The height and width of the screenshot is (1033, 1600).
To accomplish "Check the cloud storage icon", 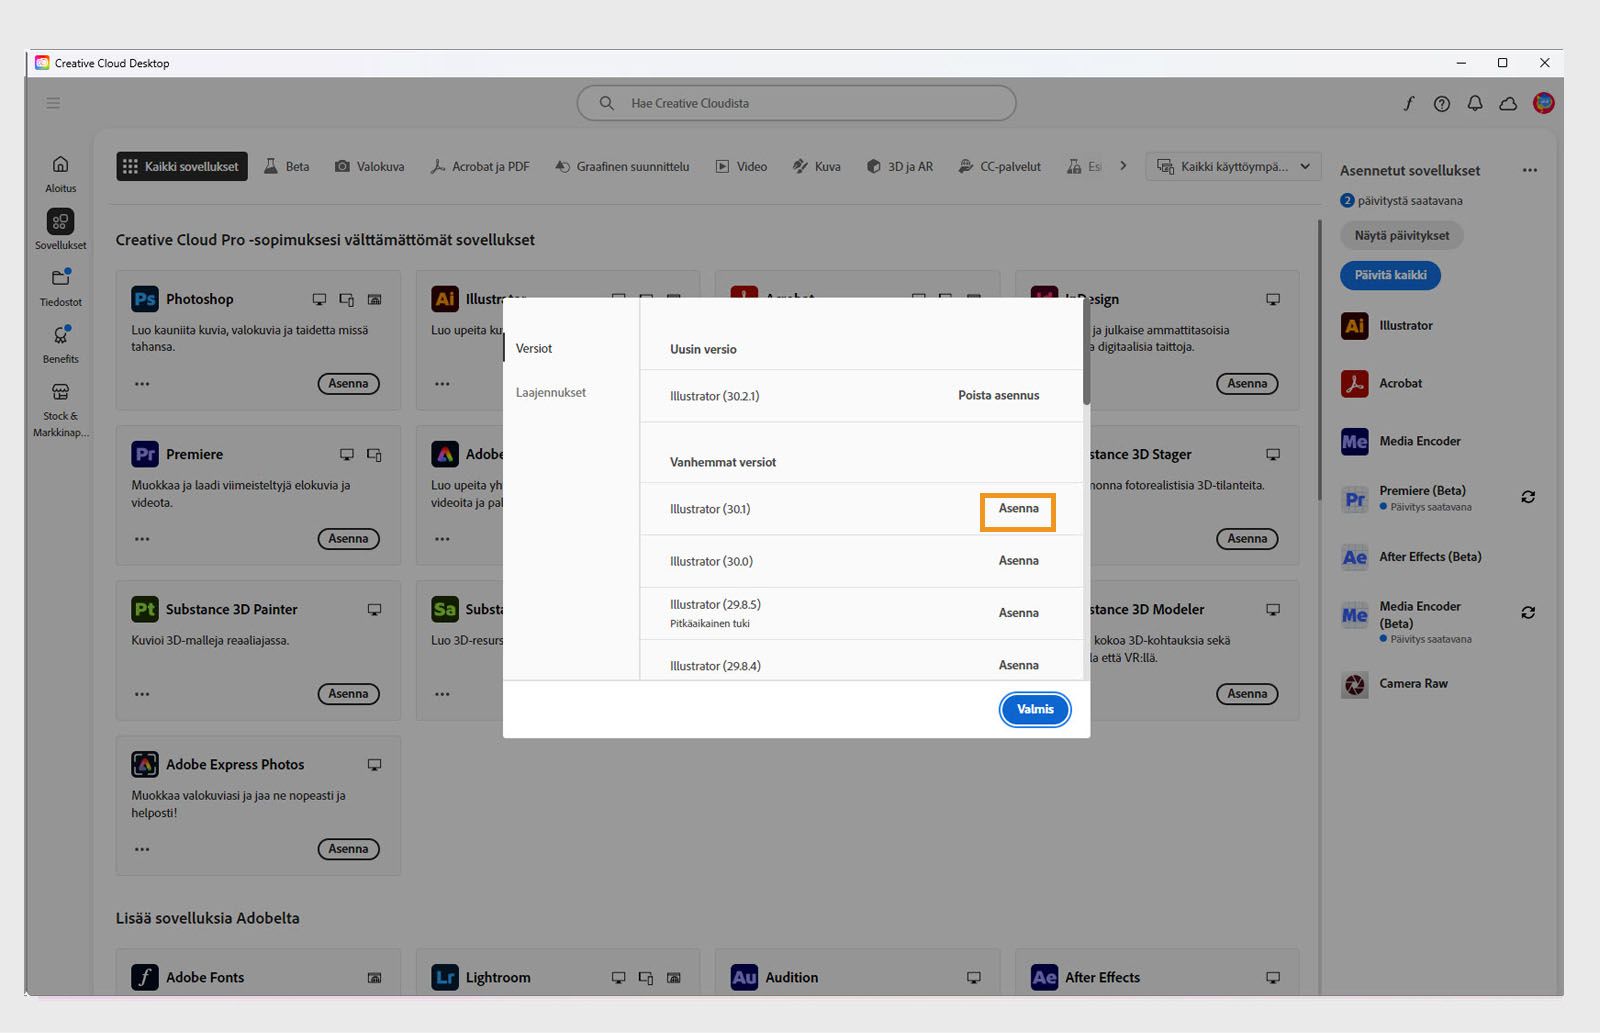I will pyautogui.click(x=1508, y=103).
